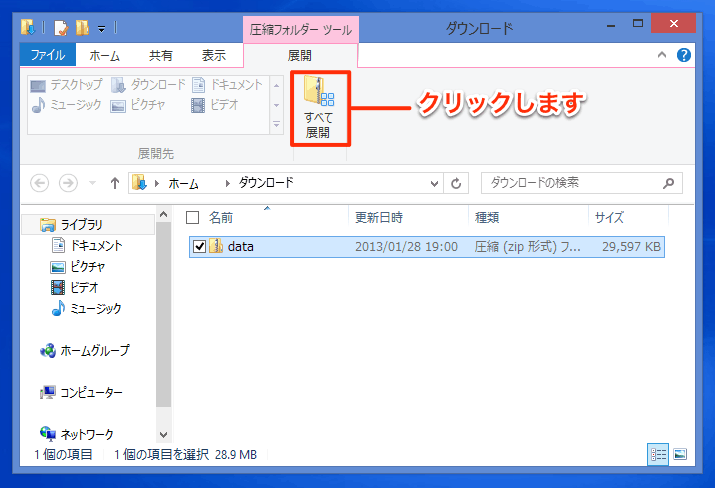Choose ダウンロード in the extract destination list
This screenshot has width=715, height=488.
point(149,85)
